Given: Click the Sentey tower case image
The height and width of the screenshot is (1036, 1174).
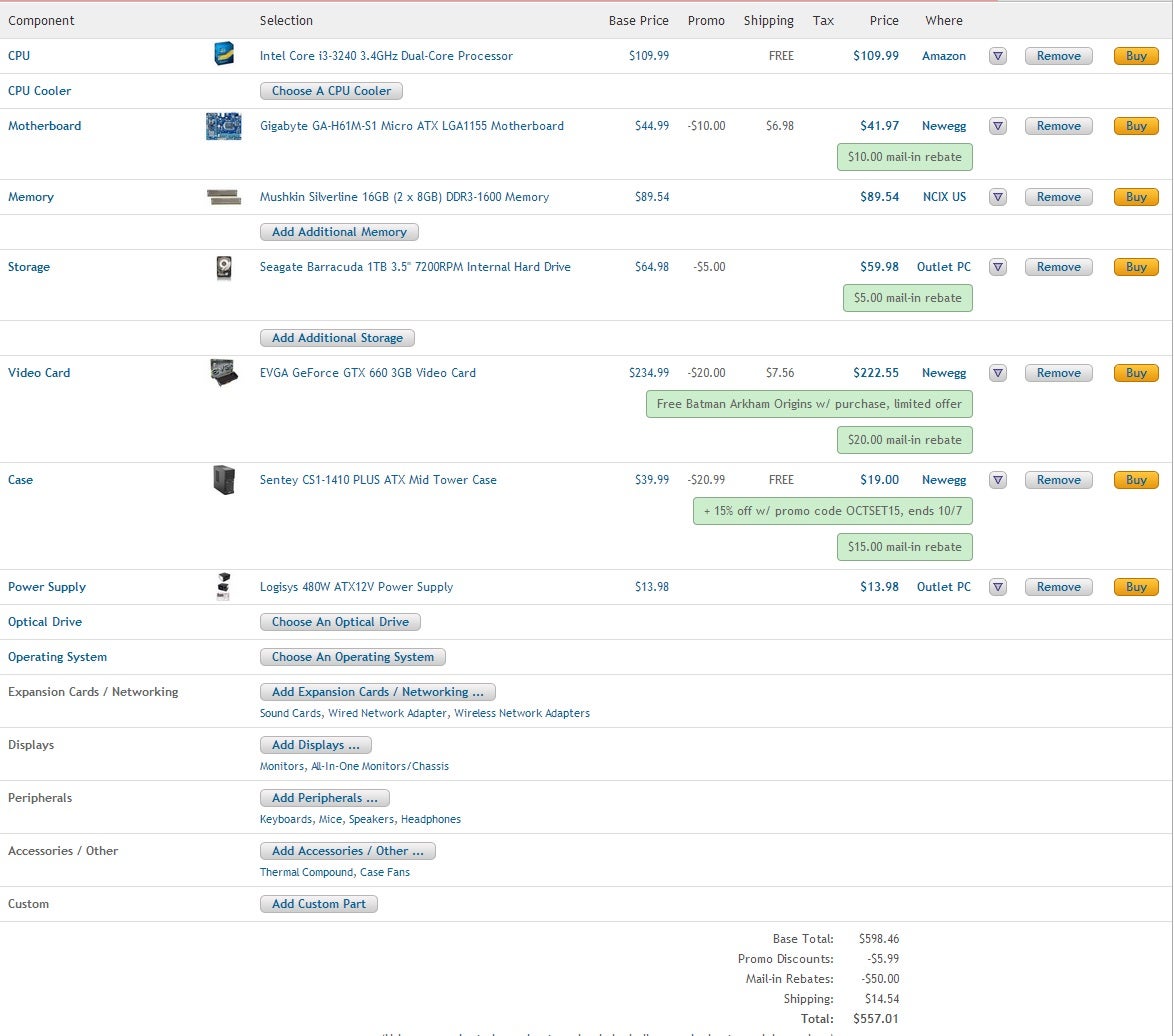Looking at the screenshot, I should 223,480.
